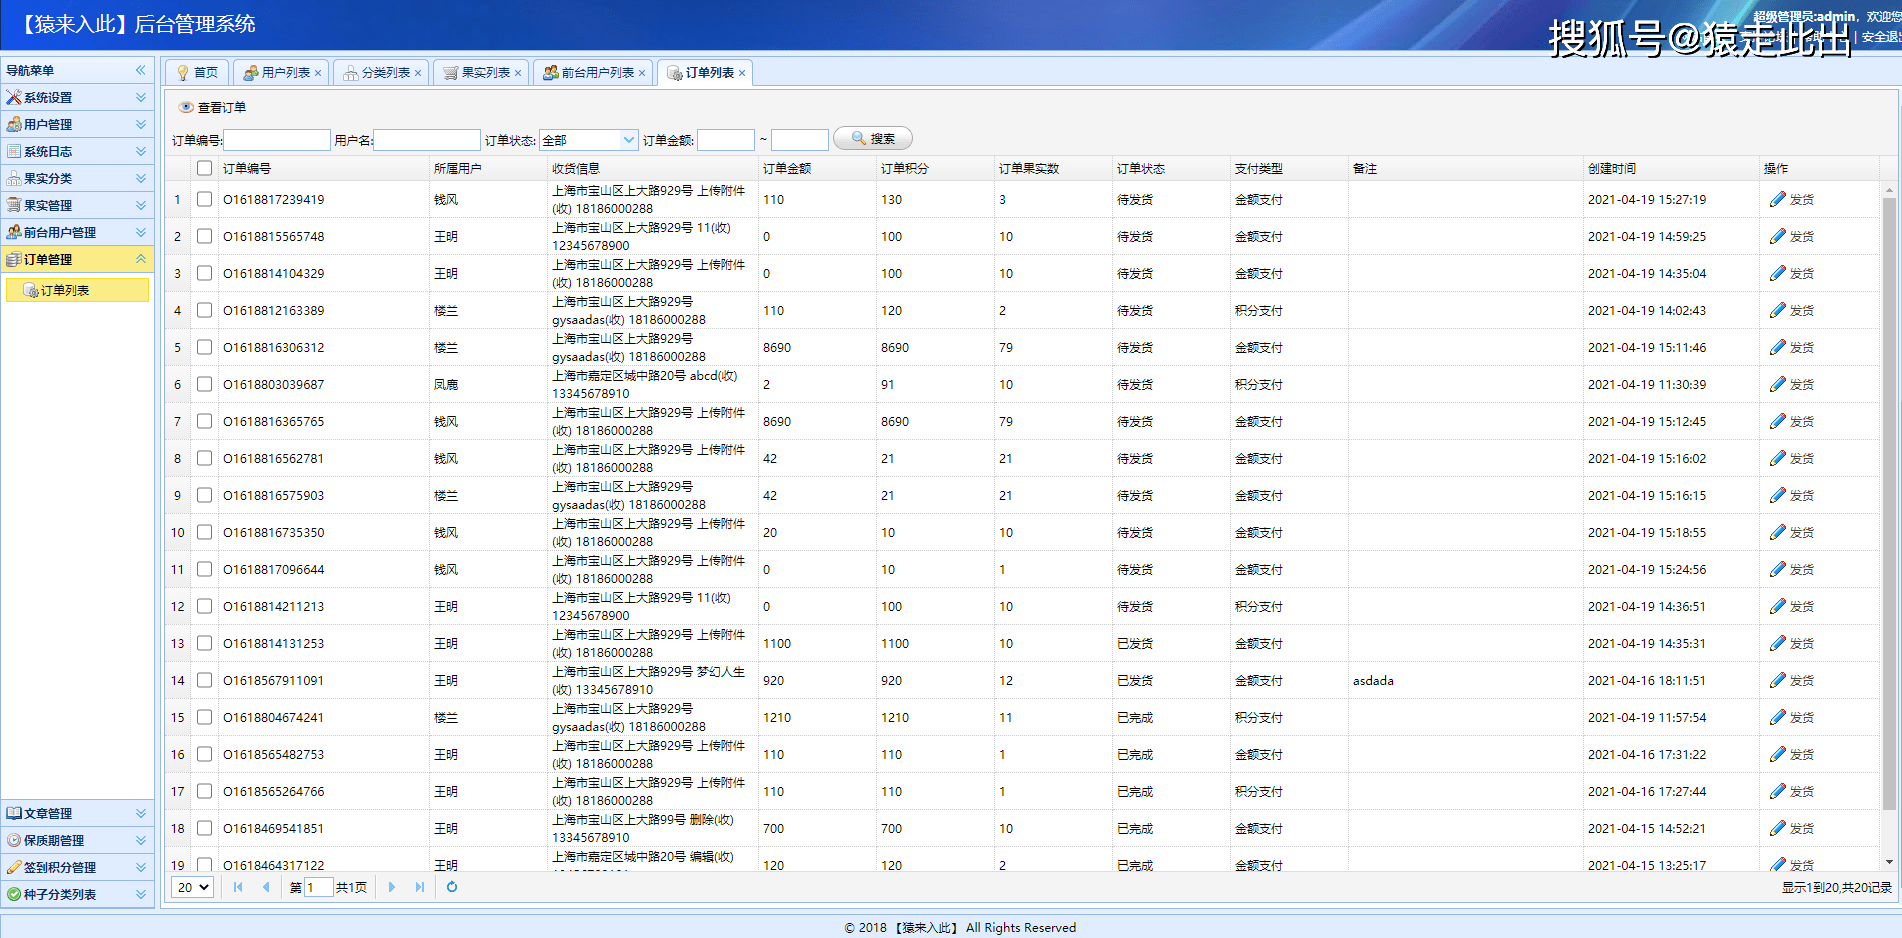The width and height of the screenshot is (1902, 938).
Task: Go to next page arrow icon
Action: (392, 887)
